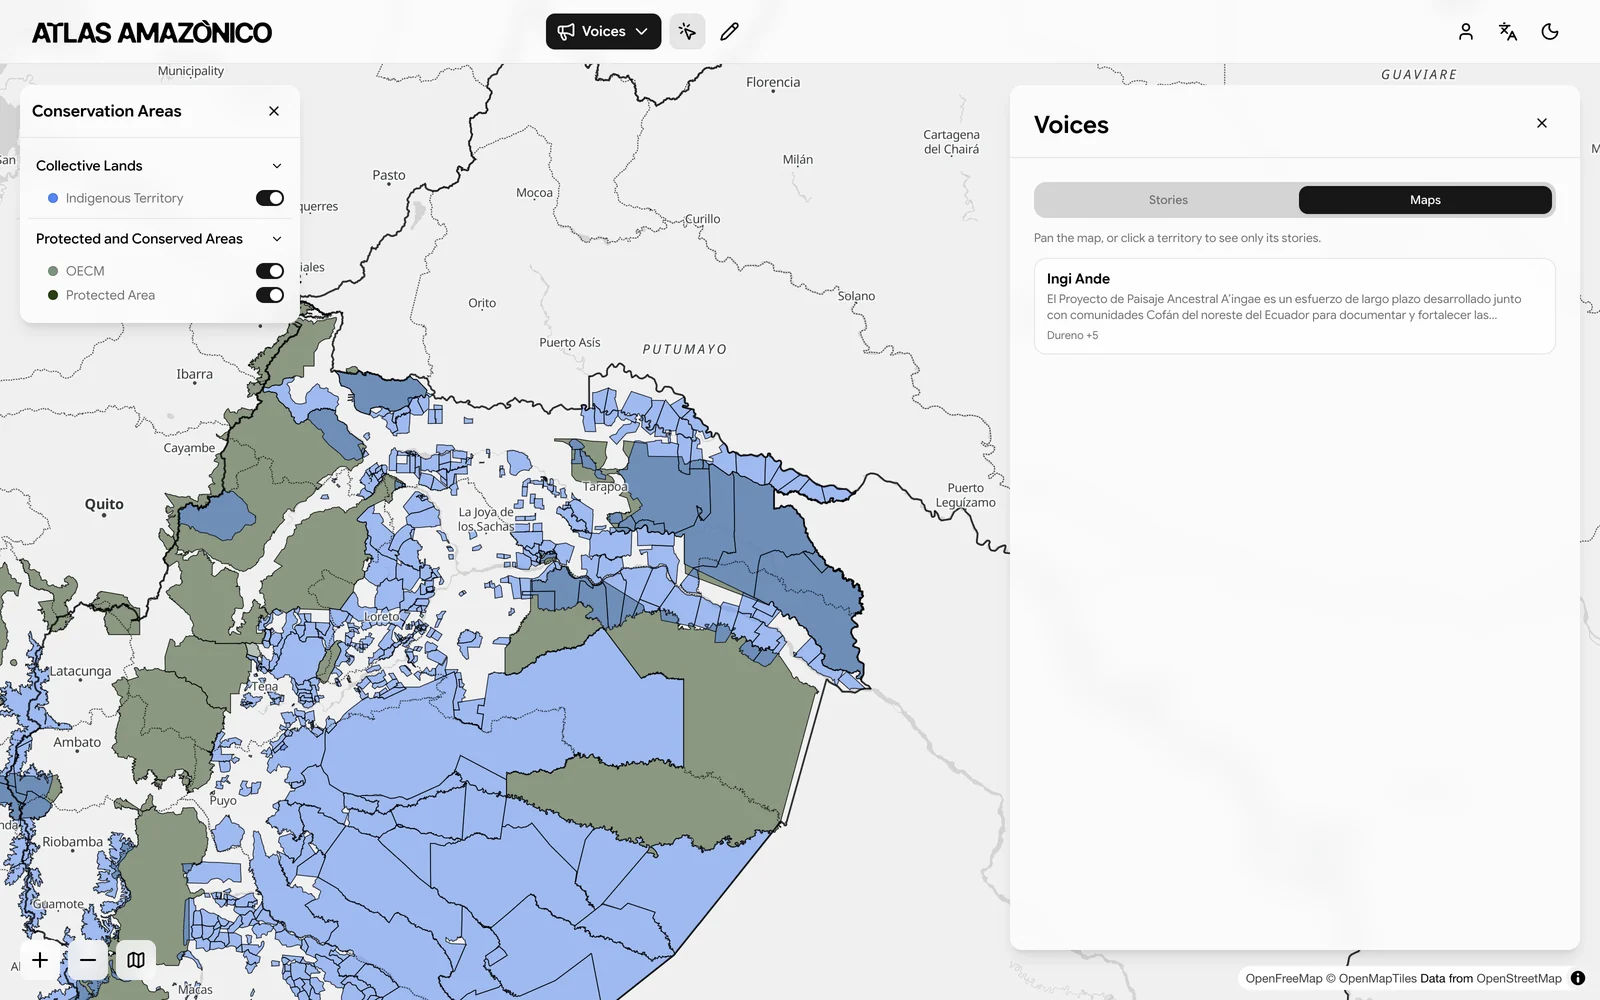The width and height of the screenshot is (1600, 1000).
Task: Click the Latacunga map label
Action: click(x=81, y=671)
